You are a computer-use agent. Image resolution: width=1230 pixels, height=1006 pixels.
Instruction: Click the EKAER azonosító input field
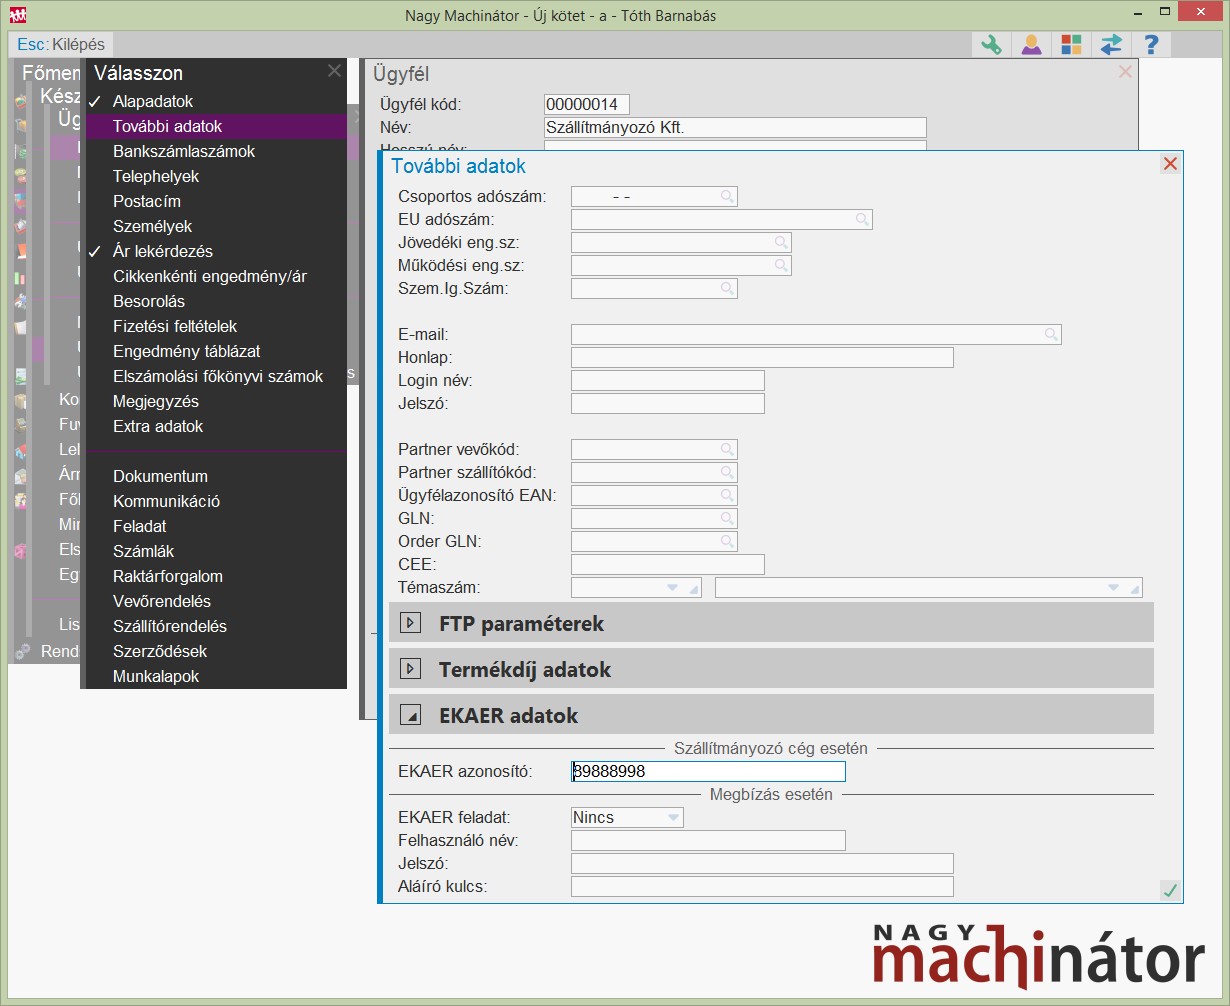[708, 771]
